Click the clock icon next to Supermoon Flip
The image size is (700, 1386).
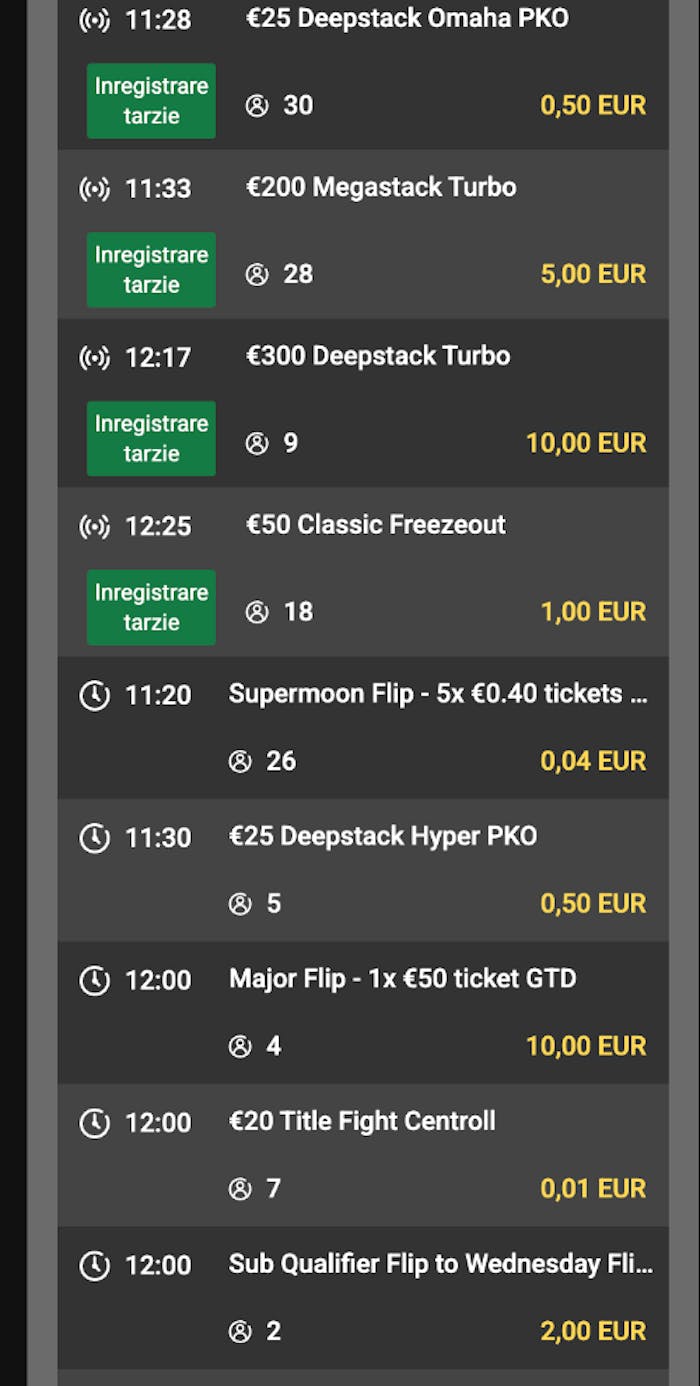(x=95, y=696)
